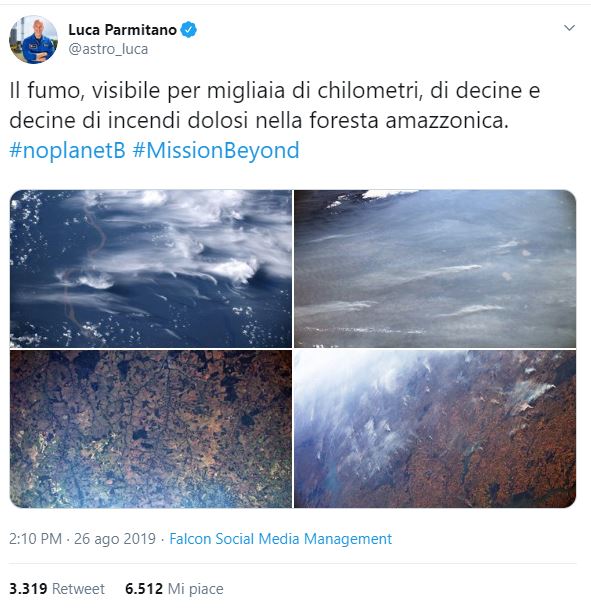
Task: Show the 3.319 Retweet list
Action: (x=57, y=589)
